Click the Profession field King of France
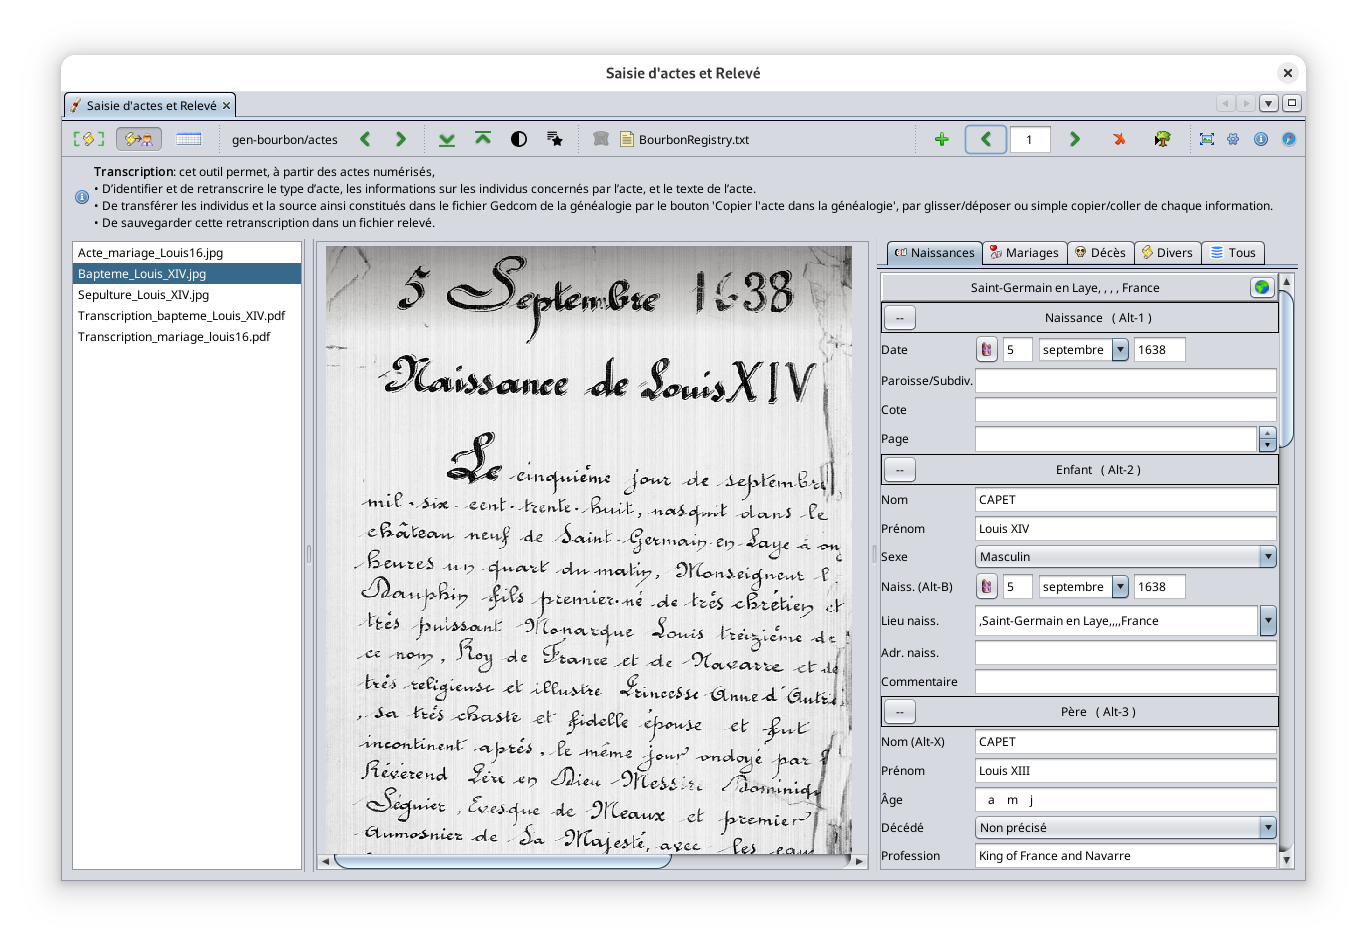 pyautogui.click(x=1126, y=856)
